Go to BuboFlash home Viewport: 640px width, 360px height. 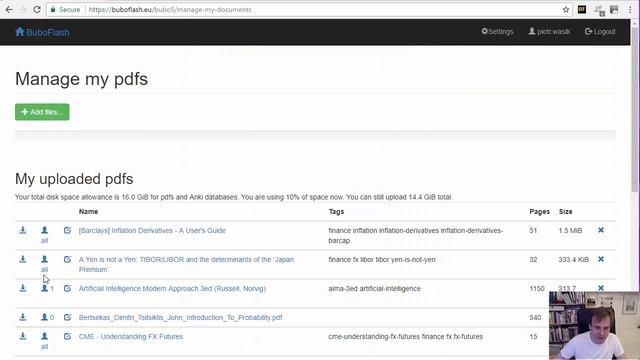42,32
